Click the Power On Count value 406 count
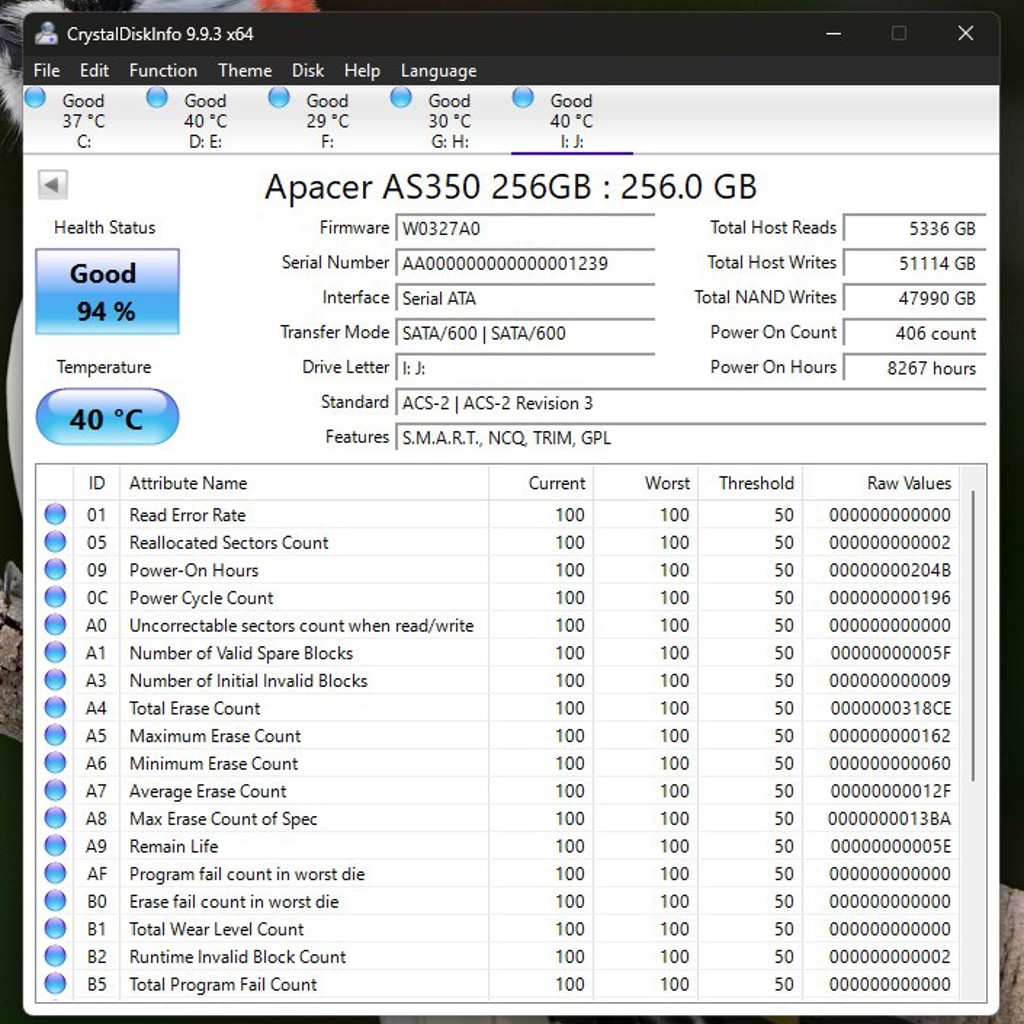 coord(914,333)
